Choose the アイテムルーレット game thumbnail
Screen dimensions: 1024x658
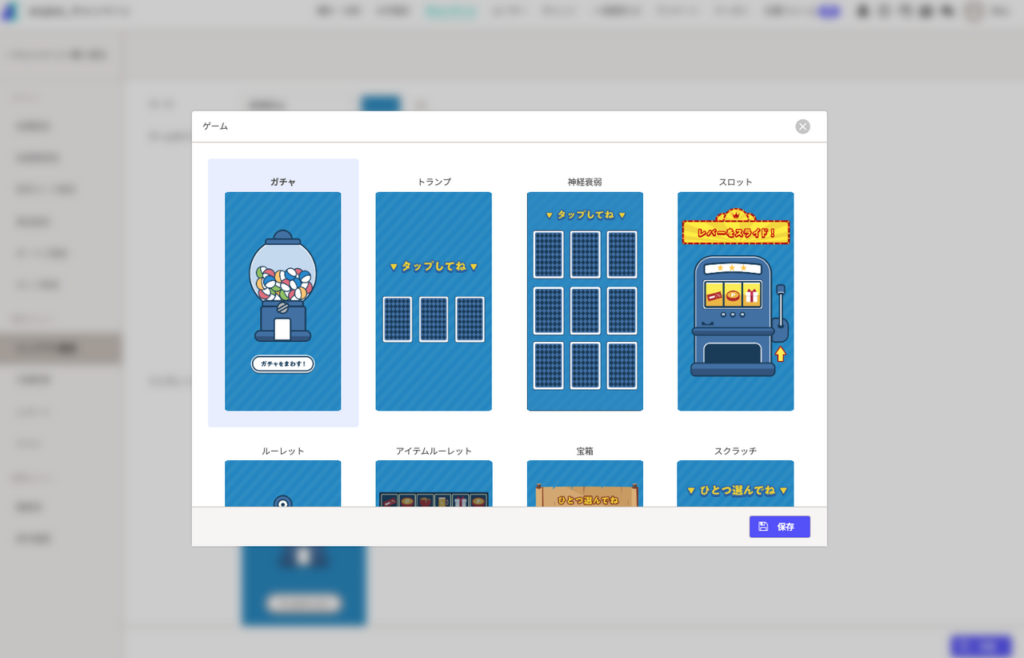pos(433,483)
